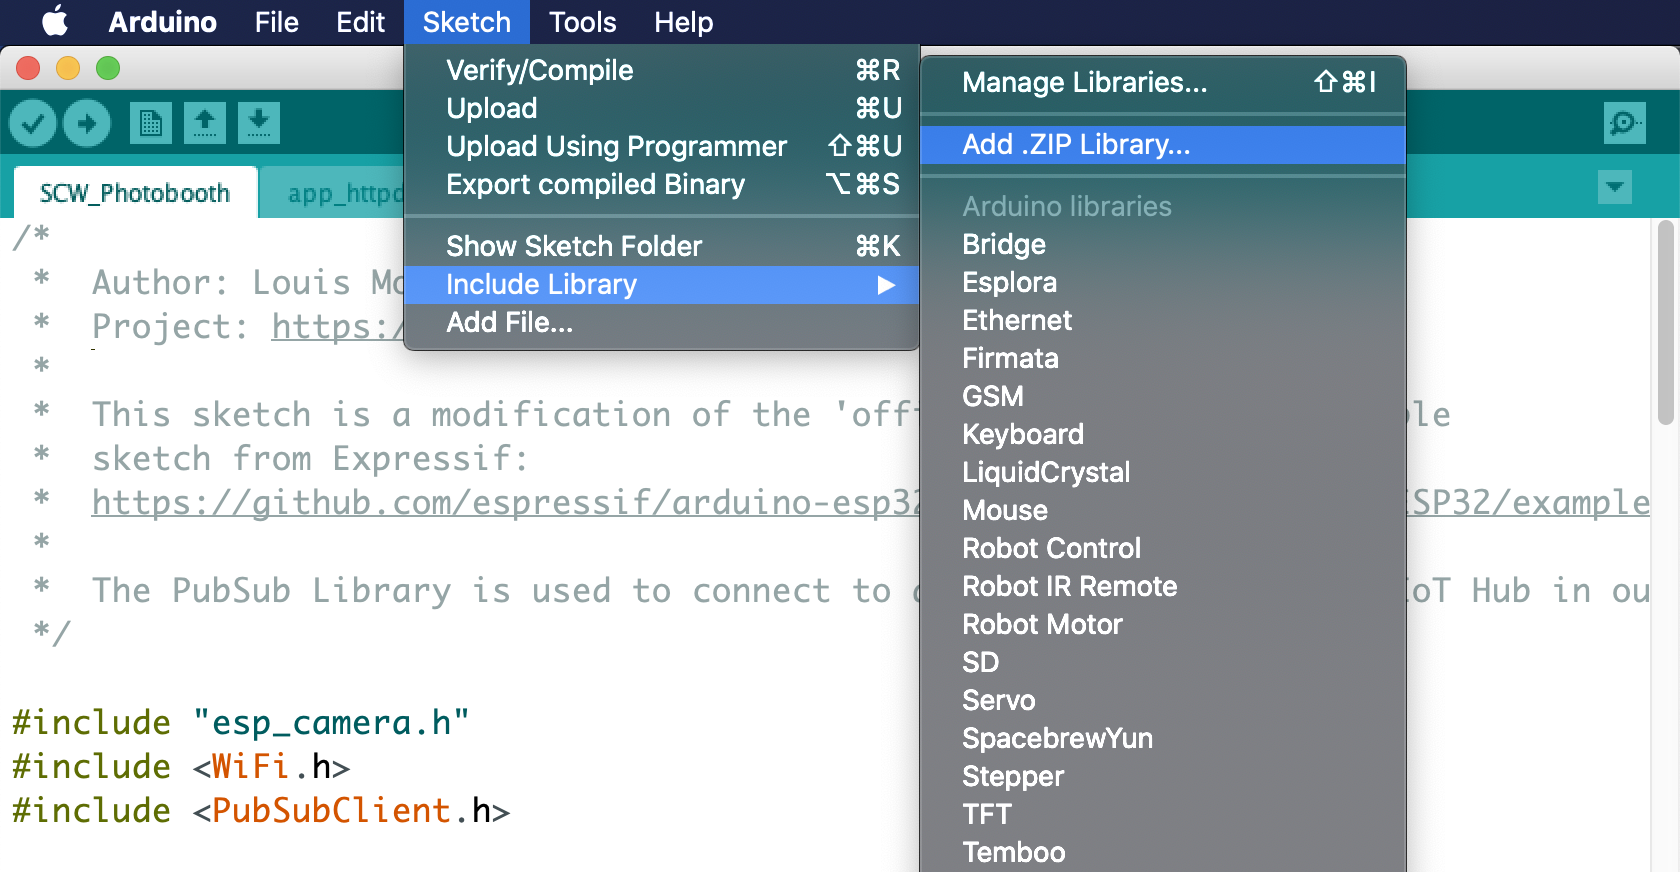Choose Add File... menu entry
Image resolution: width=1680 pixels, height=872 pixels.
(661, 322)
